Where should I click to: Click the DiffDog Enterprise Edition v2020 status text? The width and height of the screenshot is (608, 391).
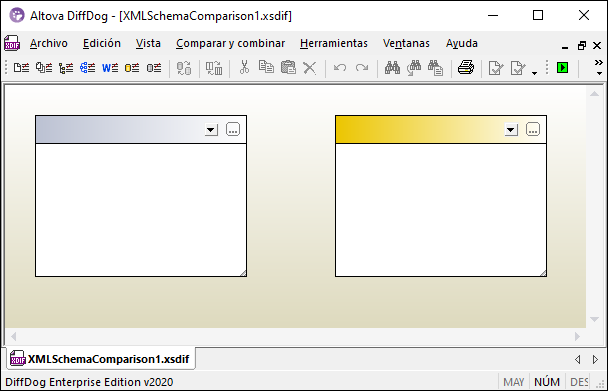[x=89, y=382]
